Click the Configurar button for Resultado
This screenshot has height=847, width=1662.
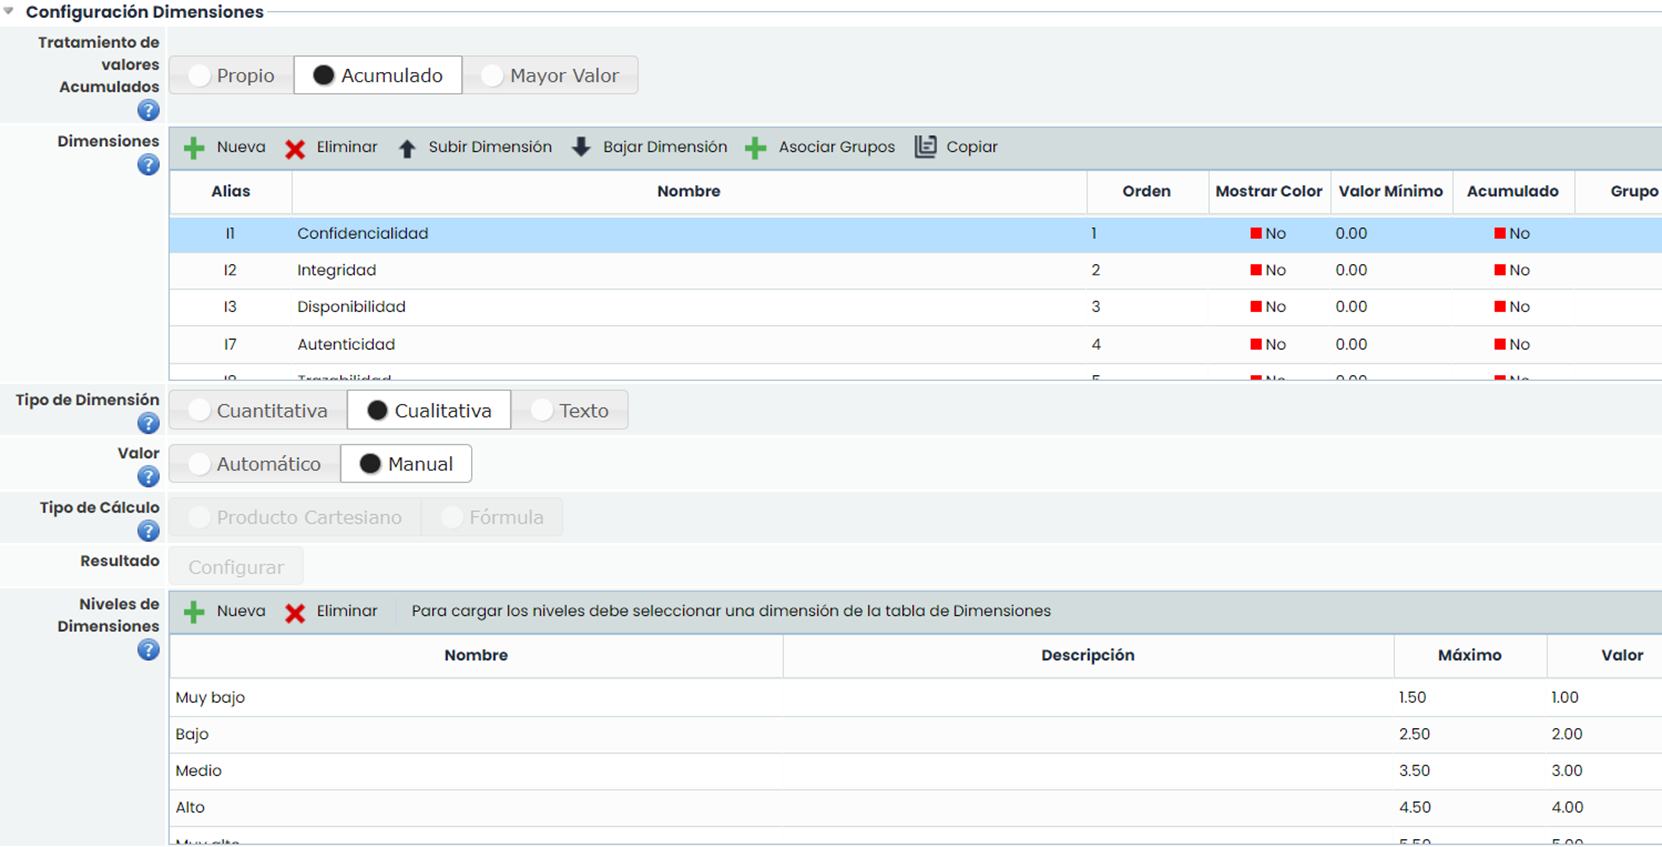(x=236, y=567)
